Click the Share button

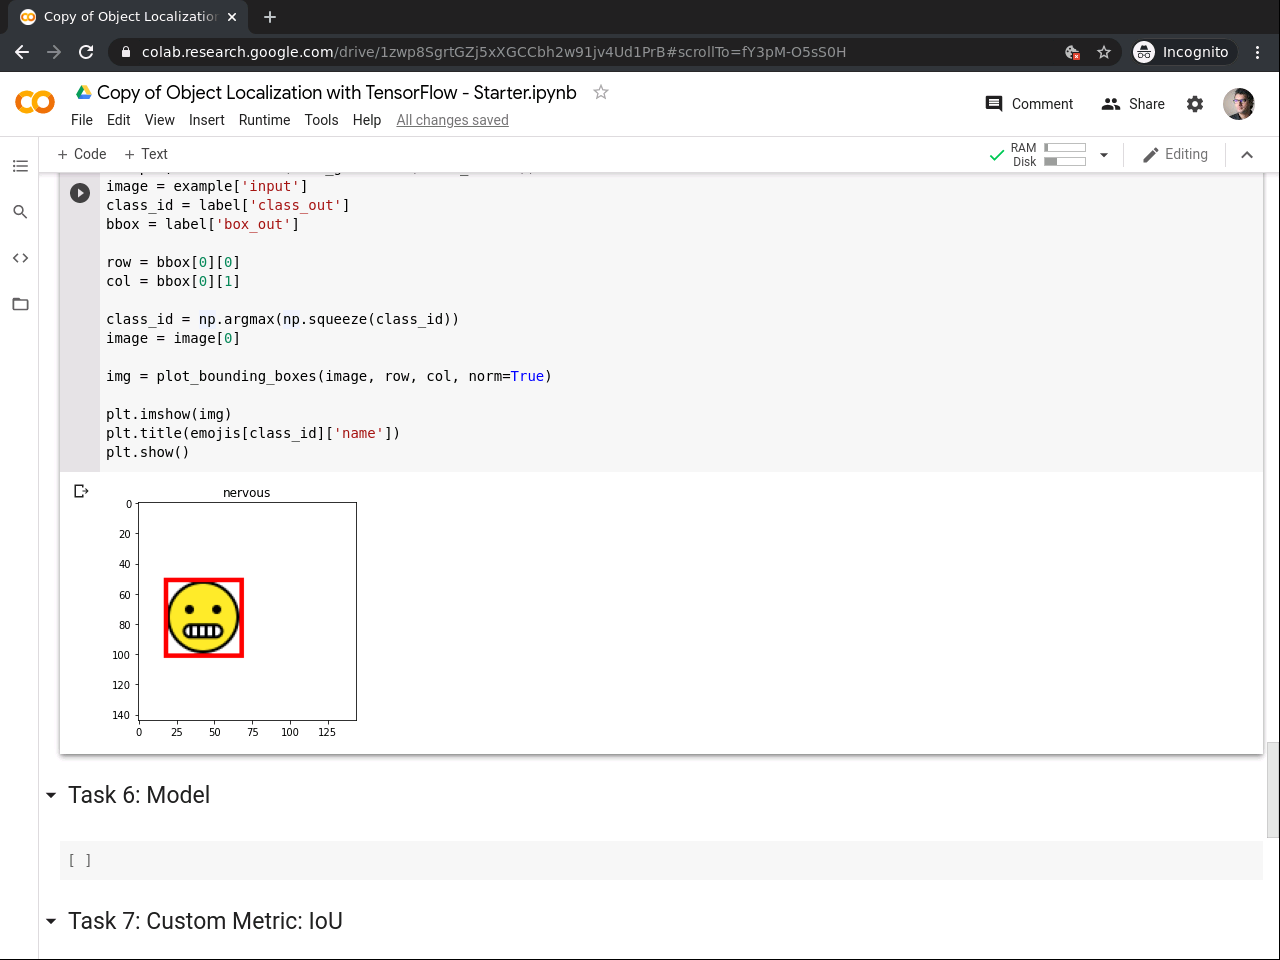1133,104
